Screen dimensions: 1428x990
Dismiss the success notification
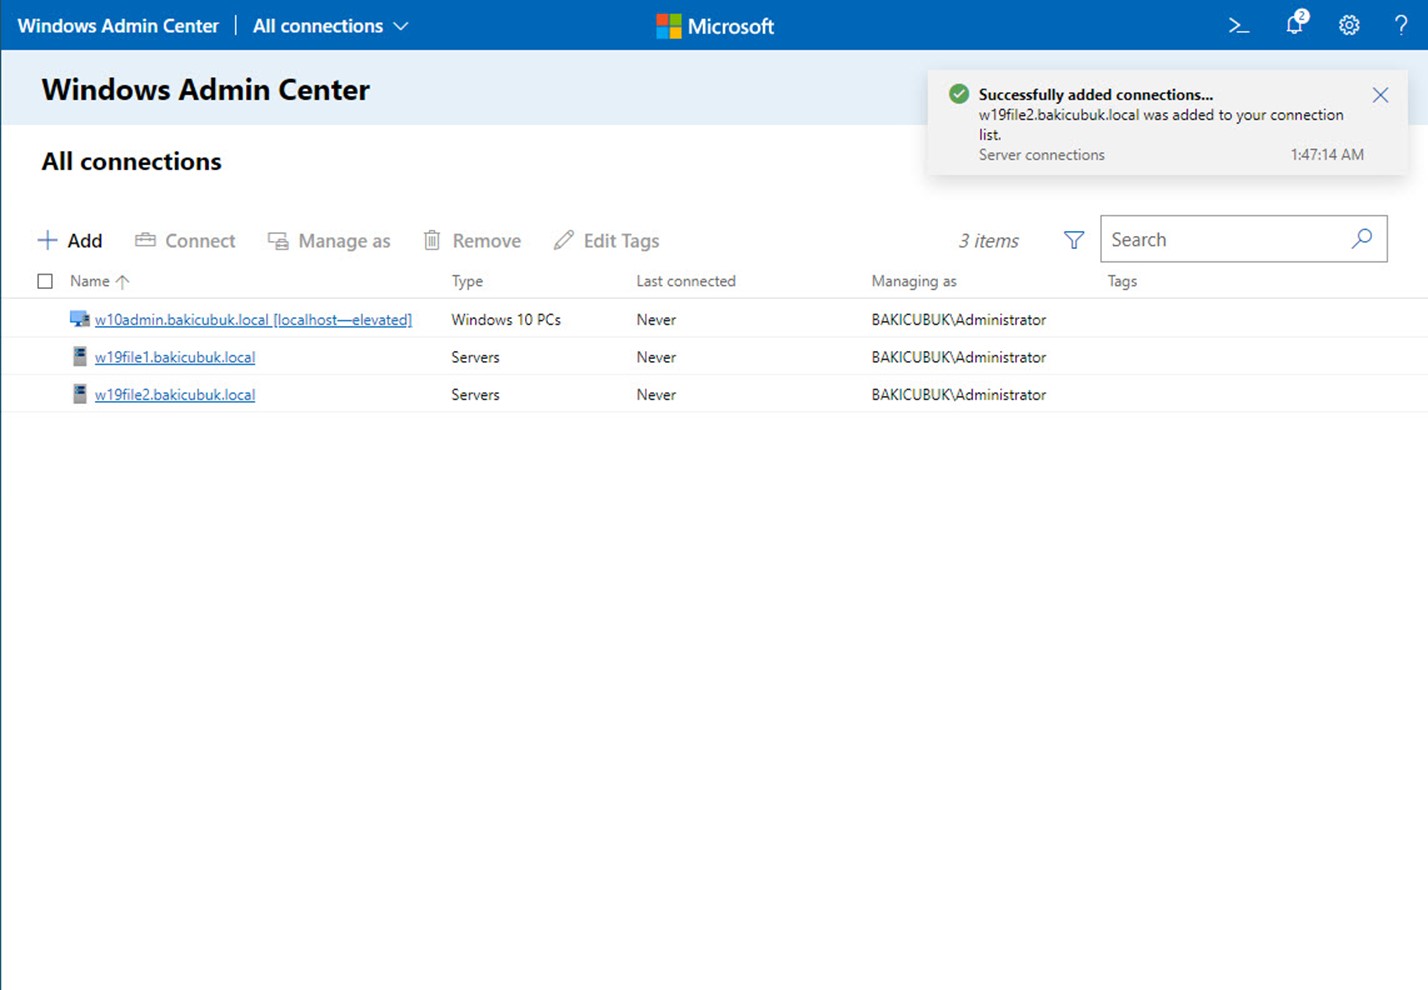pyautogui.click(x=1380, y=95)
